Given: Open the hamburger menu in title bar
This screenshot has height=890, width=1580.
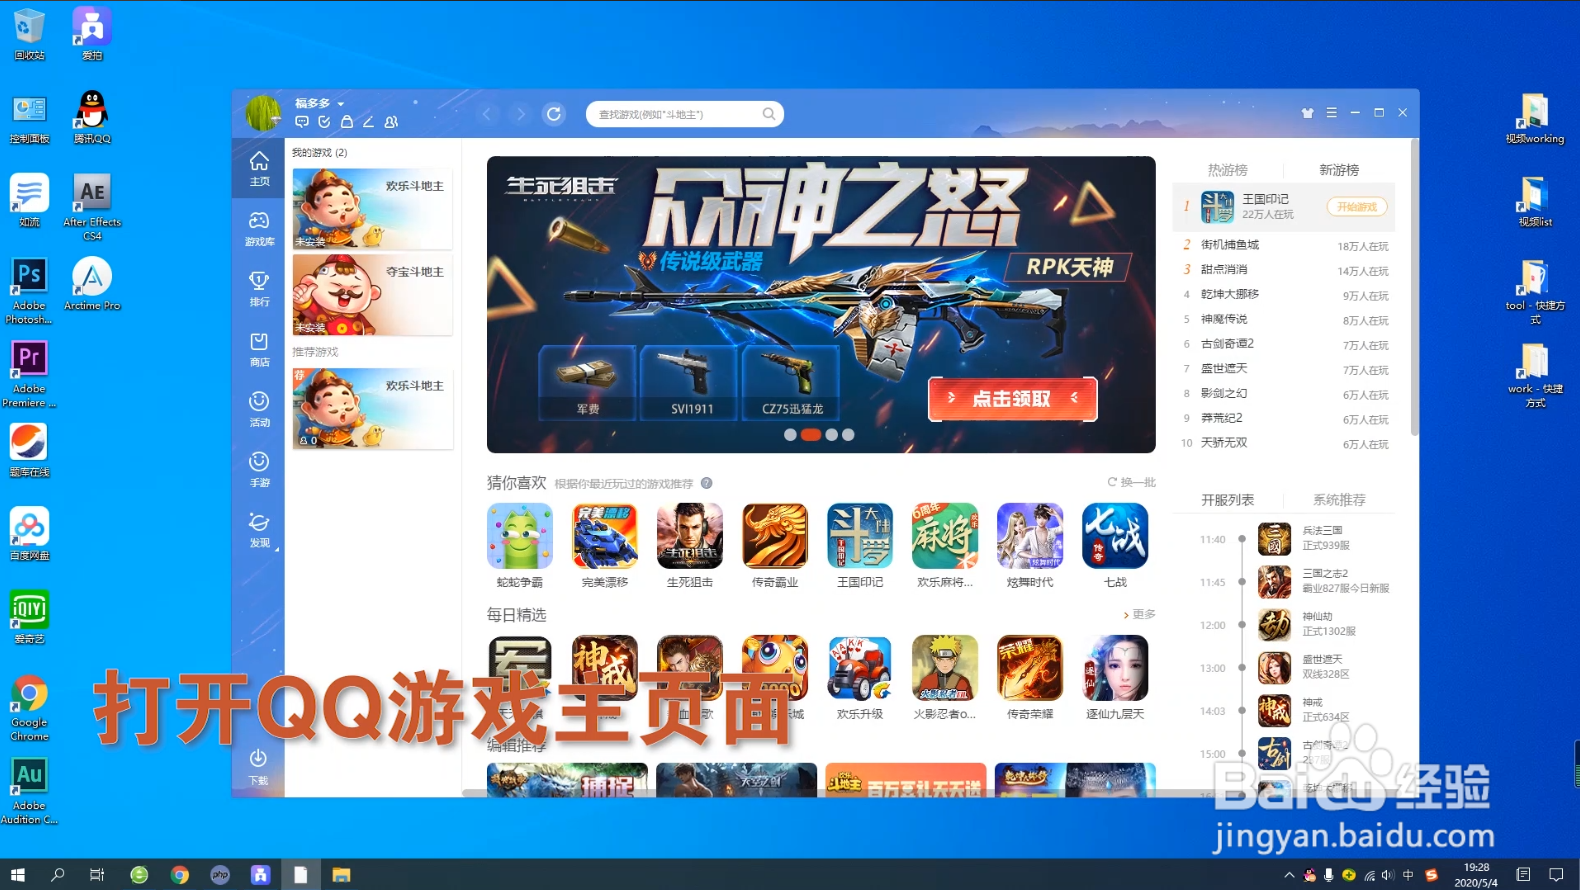Looking at the screenshot, I should [x=1331, y=113].
